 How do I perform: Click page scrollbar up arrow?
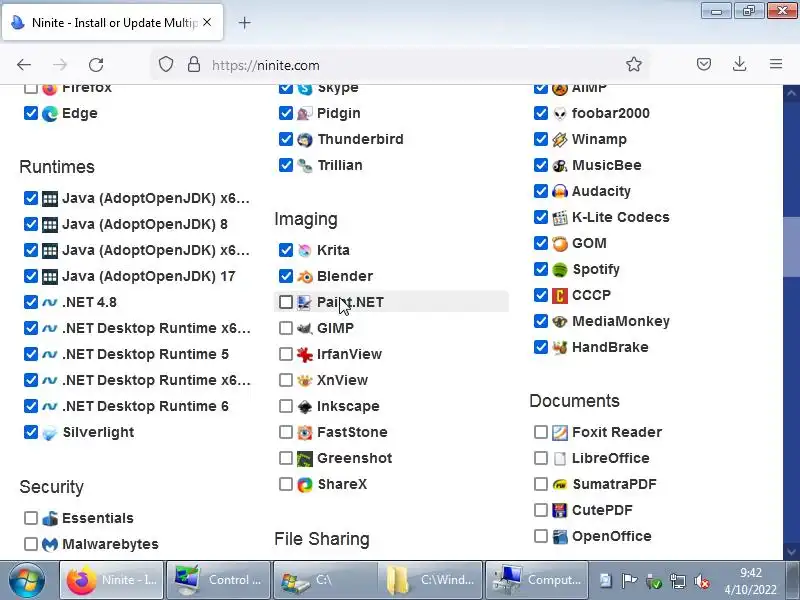791,93
